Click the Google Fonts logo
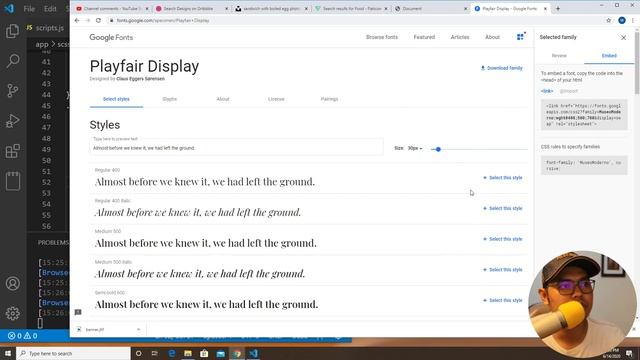This screenshot has height=360, width=640. 111,37
